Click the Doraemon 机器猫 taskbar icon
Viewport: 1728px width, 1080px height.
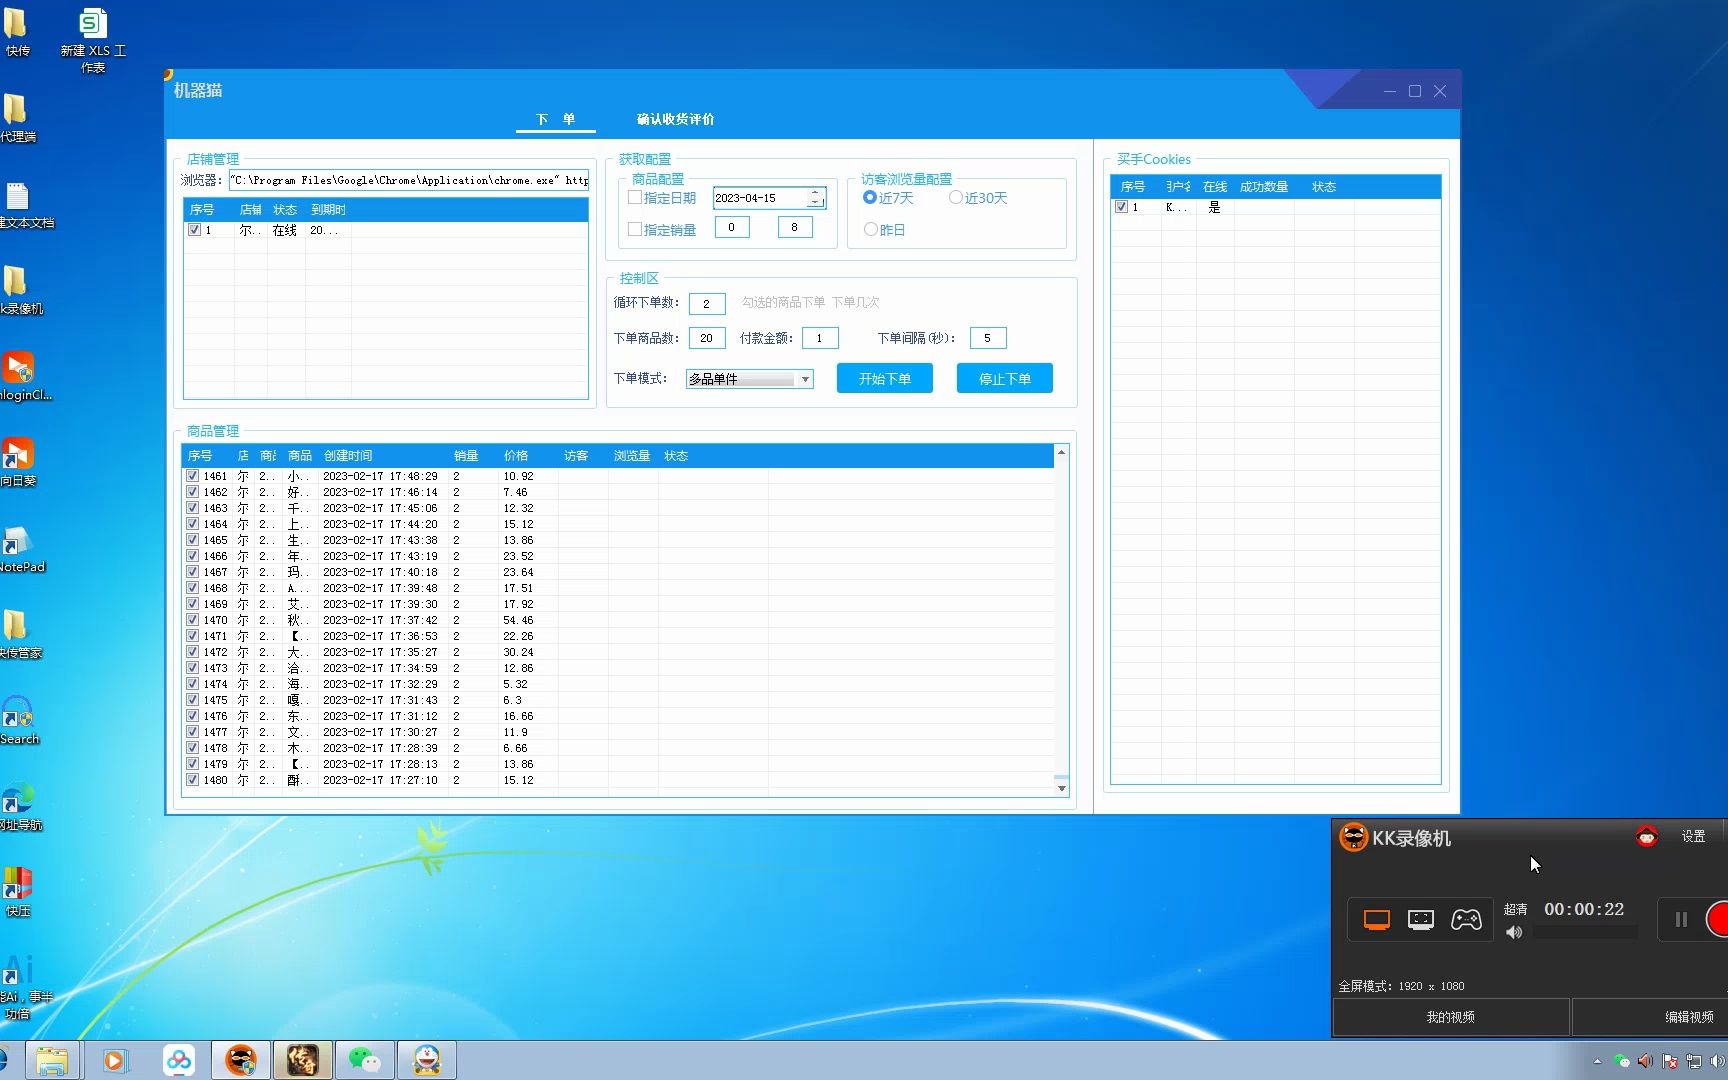[427, 1060]
